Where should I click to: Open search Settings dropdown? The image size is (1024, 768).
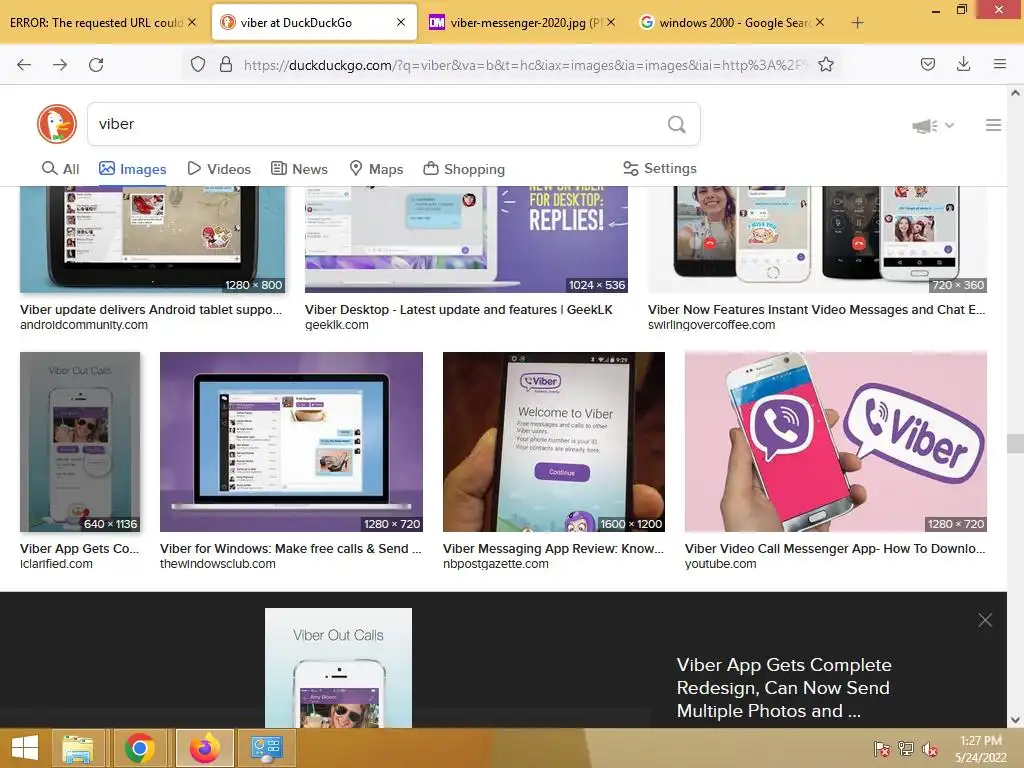point(660,168)
